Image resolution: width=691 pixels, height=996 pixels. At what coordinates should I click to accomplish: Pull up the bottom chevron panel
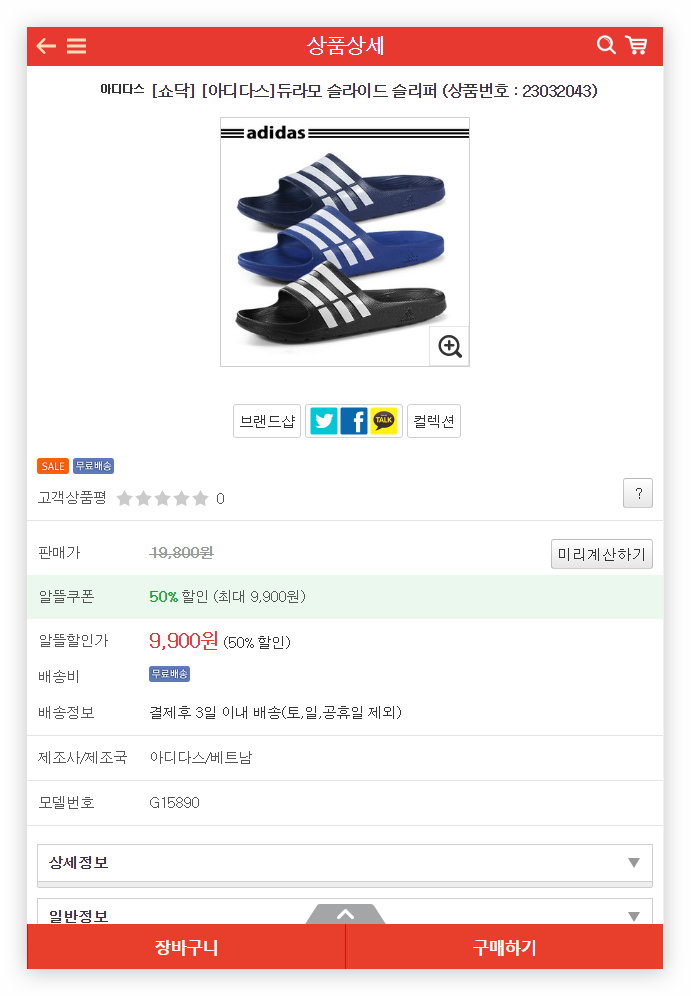pyautogui.click(x=345, y=914)
